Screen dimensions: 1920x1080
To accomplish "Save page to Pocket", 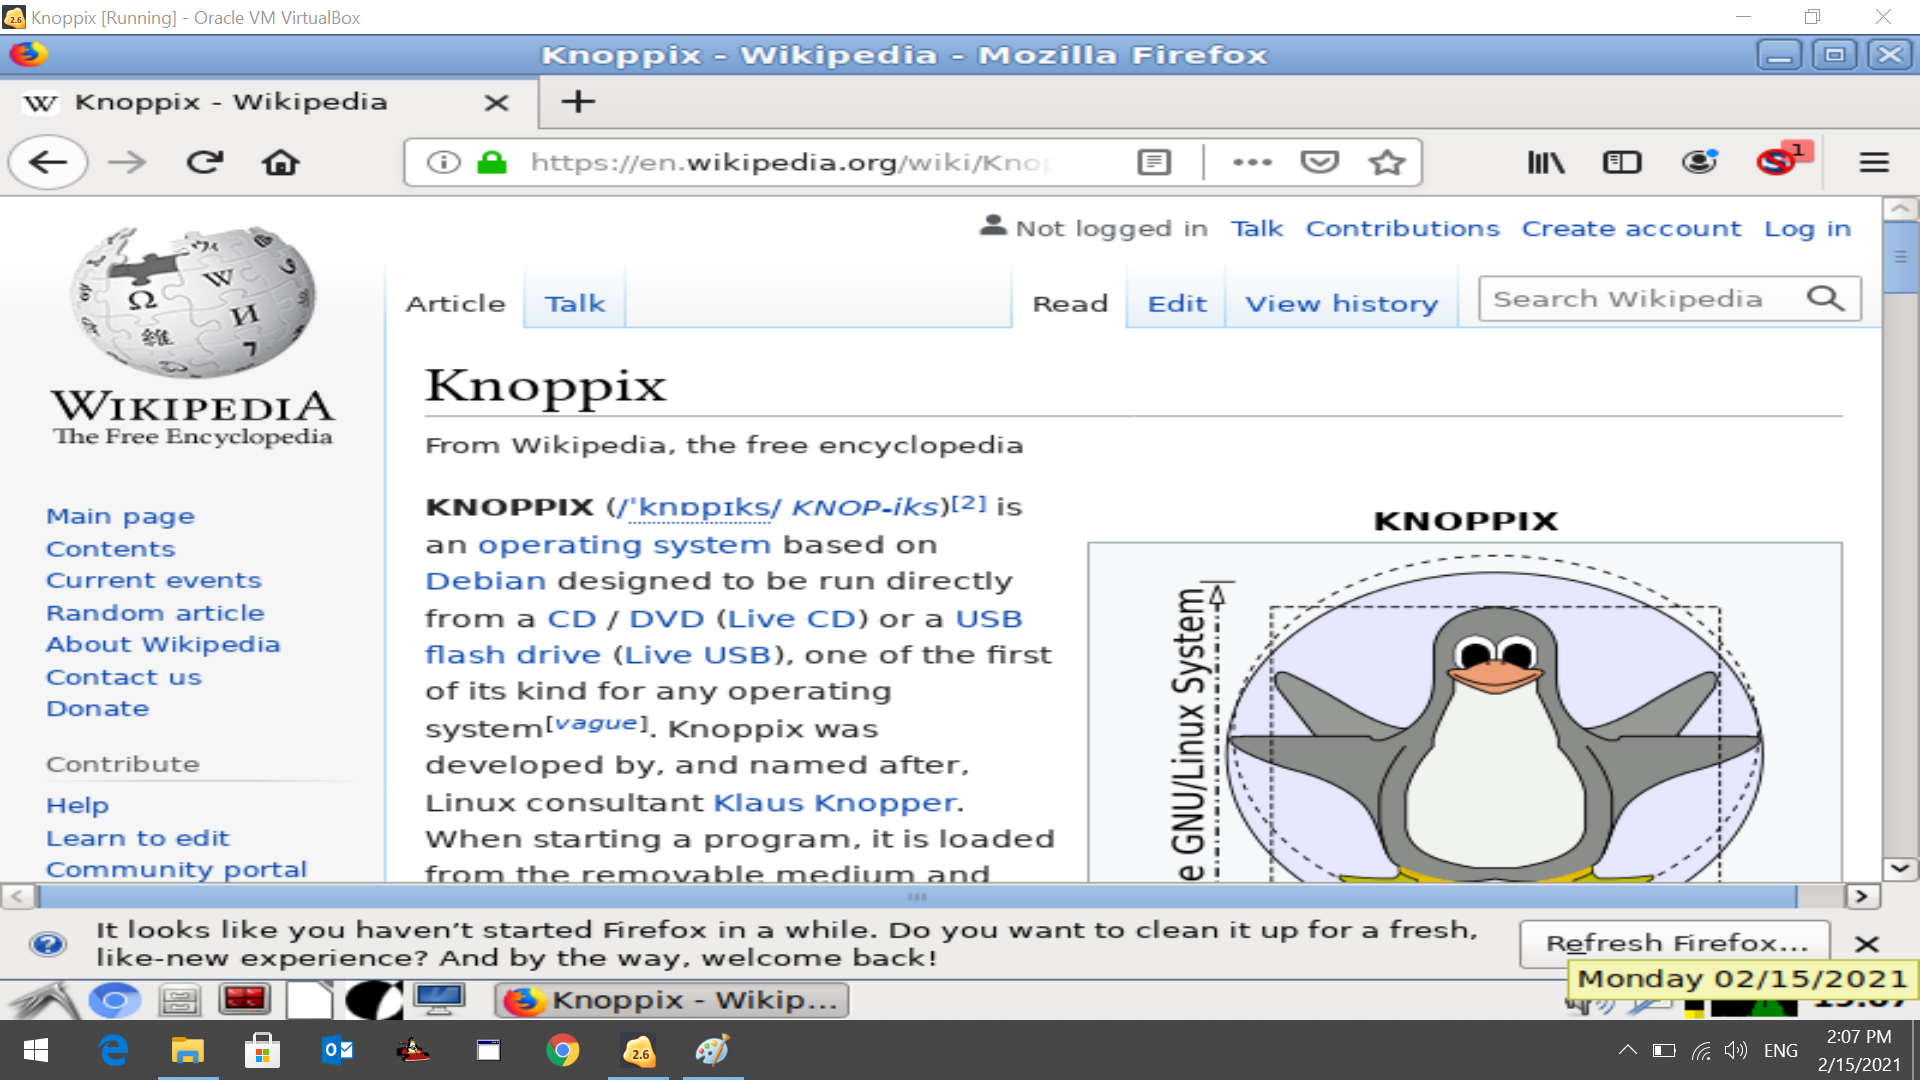I will [x=1320, y=161].
